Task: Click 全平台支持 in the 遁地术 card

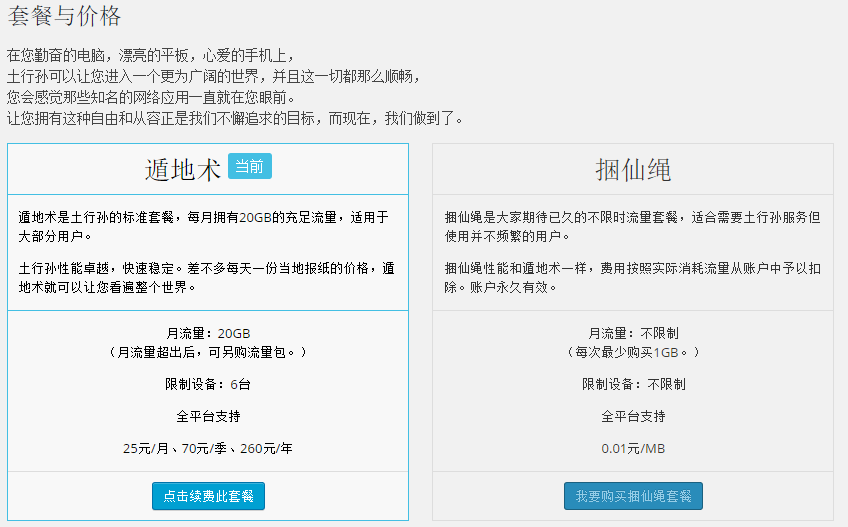Action: pos(208,416)
